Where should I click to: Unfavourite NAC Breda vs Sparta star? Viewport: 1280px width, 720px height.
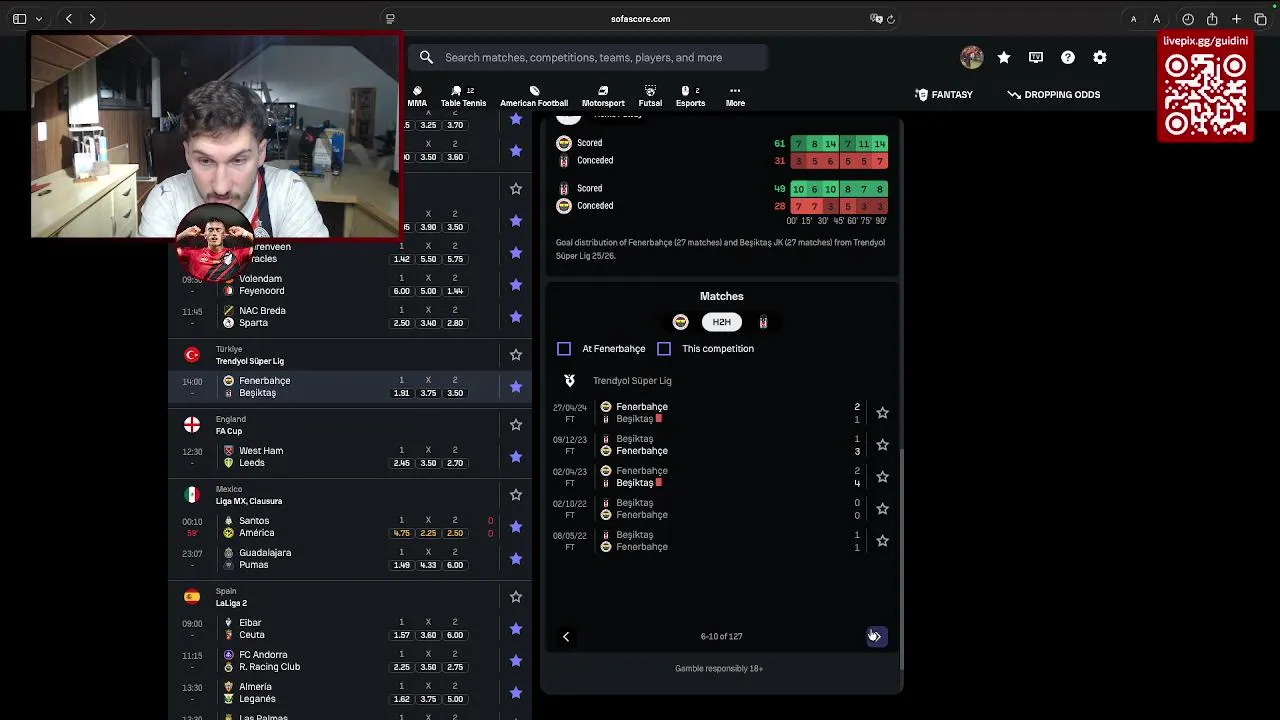(516, 317)
